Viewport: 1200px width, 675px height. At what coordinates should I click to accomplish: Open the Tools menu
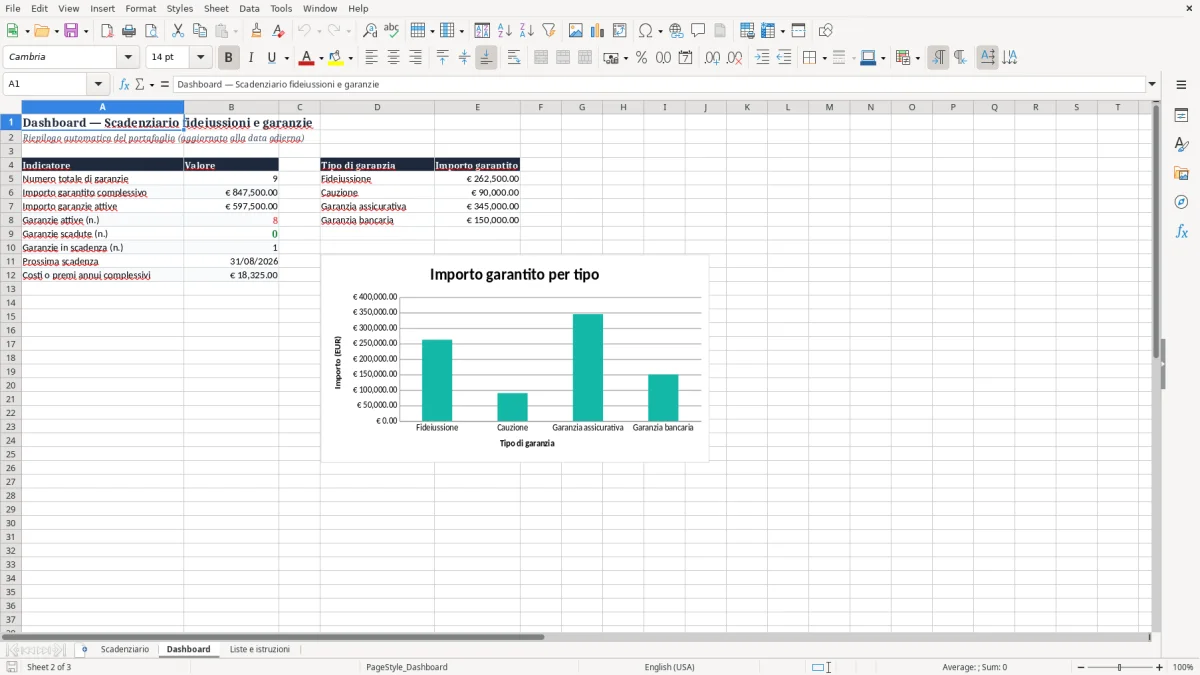point(281,8)
